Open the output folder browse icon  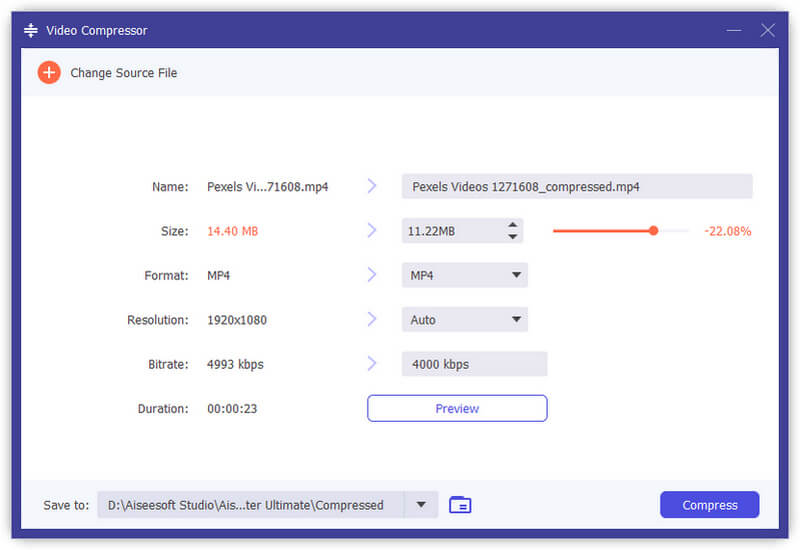point(460,505)
